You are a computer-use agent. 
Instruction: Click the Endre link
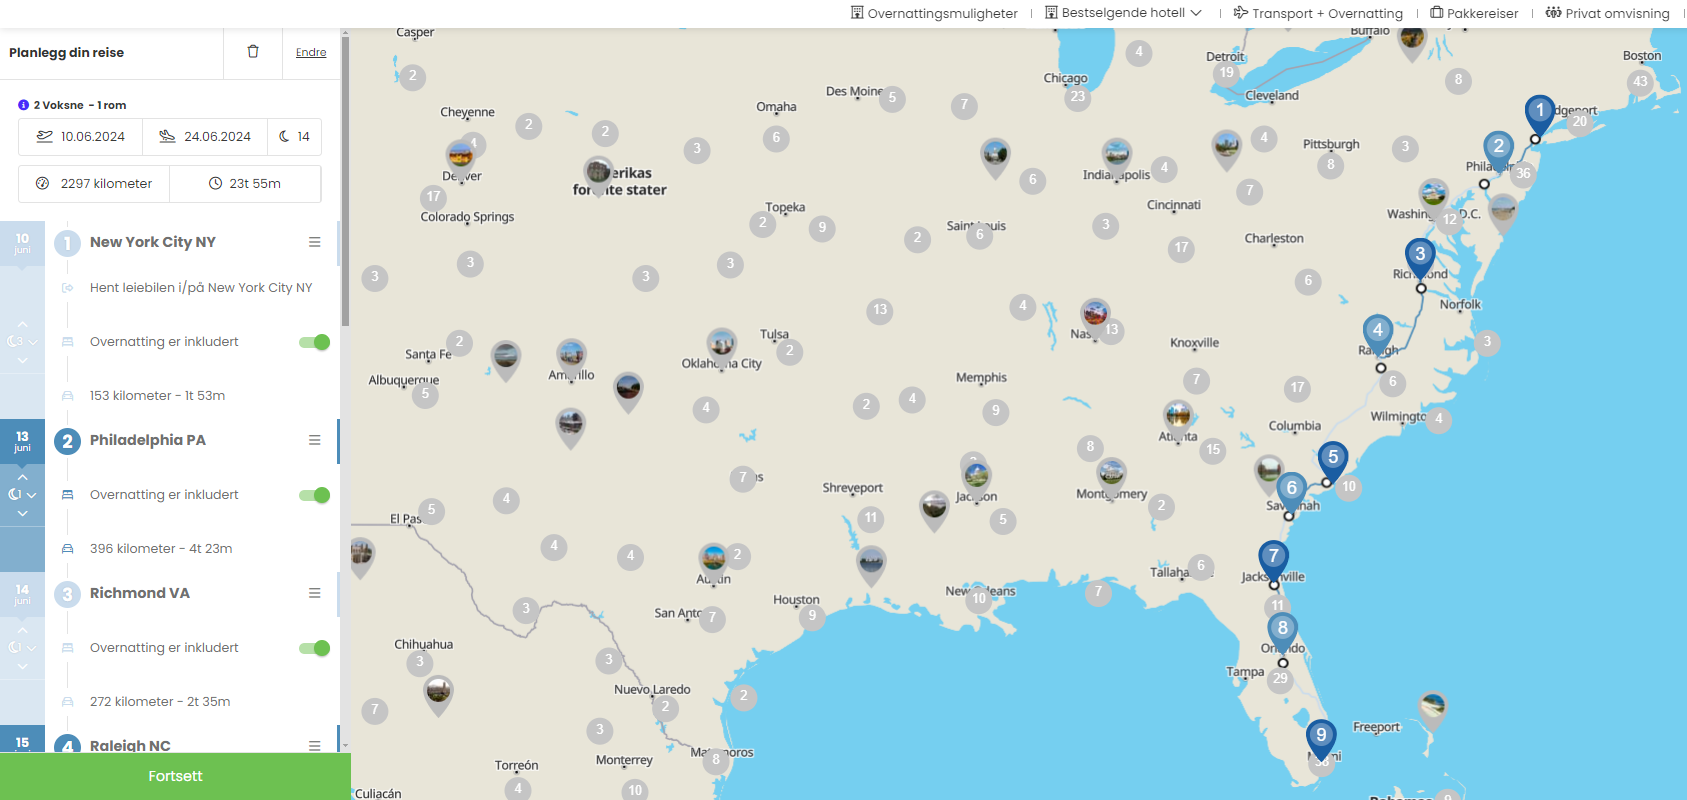(x=311, y=52)
